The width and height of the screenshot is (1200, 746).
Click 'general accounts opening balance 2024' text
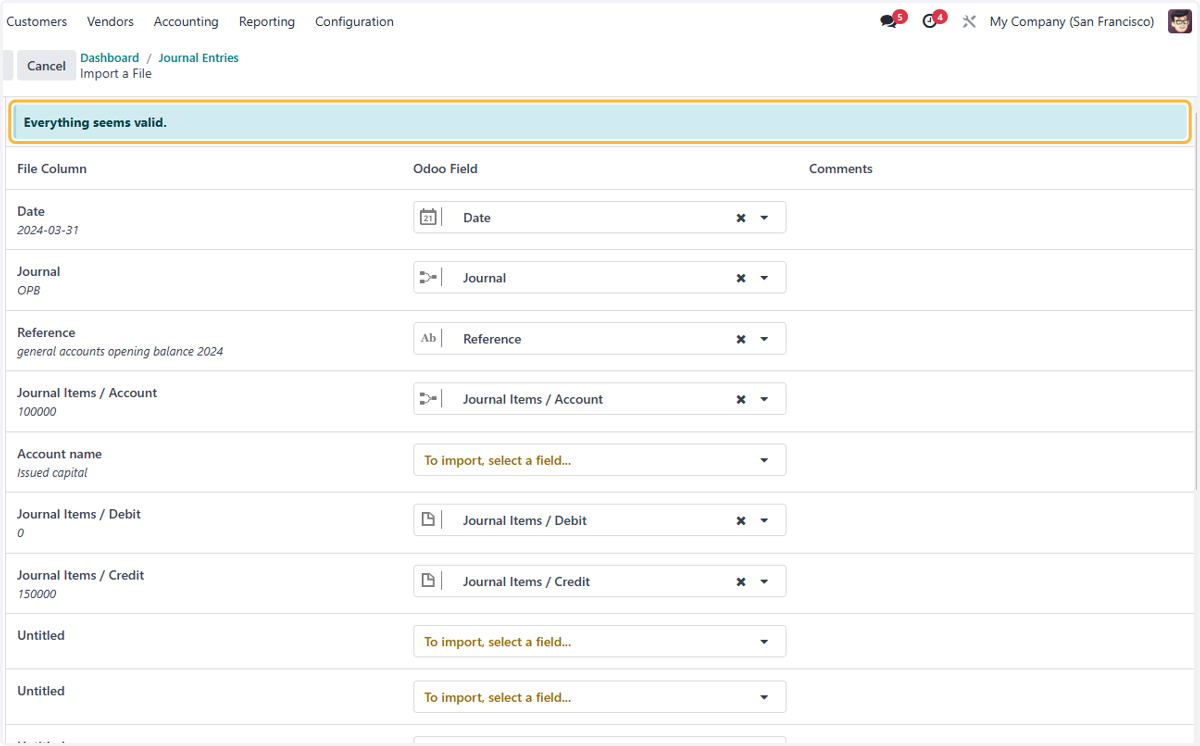[x=120, y=352]
